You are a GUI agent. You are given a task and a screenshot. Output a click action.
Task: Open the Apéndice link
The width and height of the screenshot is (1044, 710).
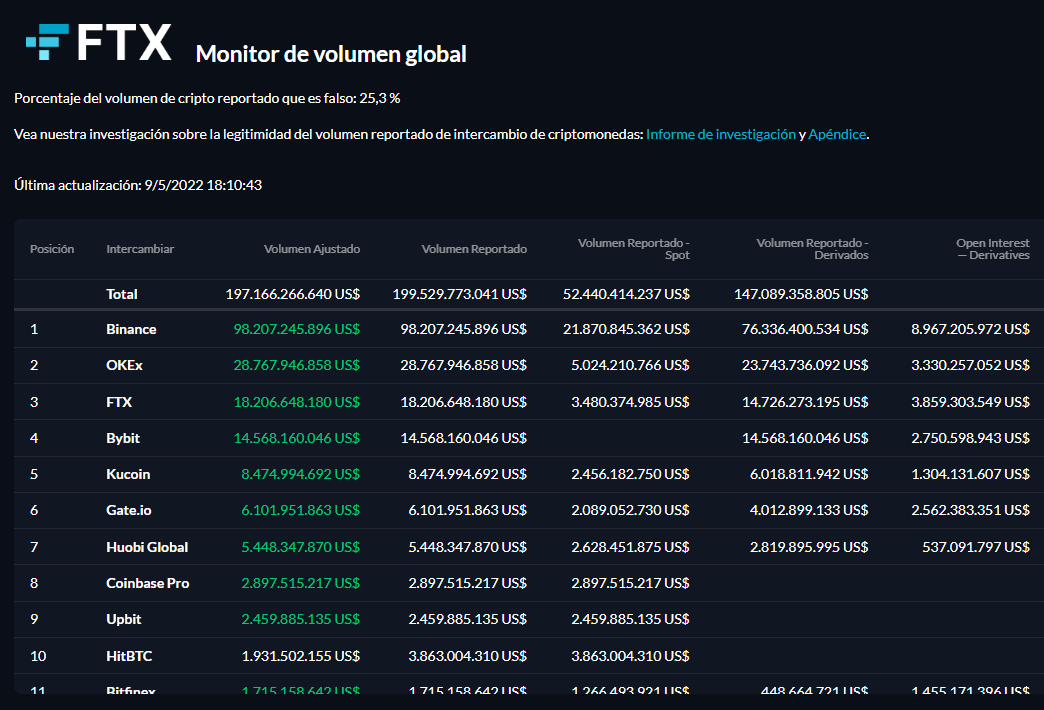(837, 135)
